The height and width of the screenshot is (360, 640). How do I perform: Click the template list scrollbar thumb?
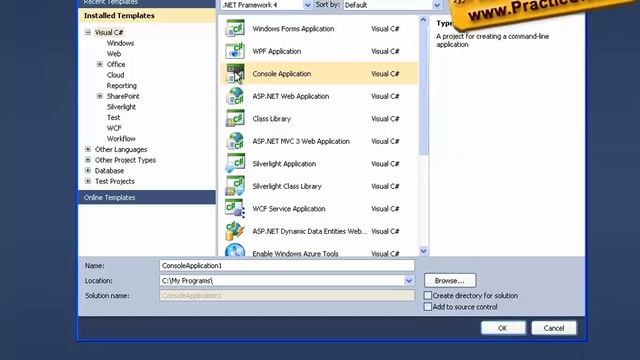pyautogui.click(x=423, y=90)
